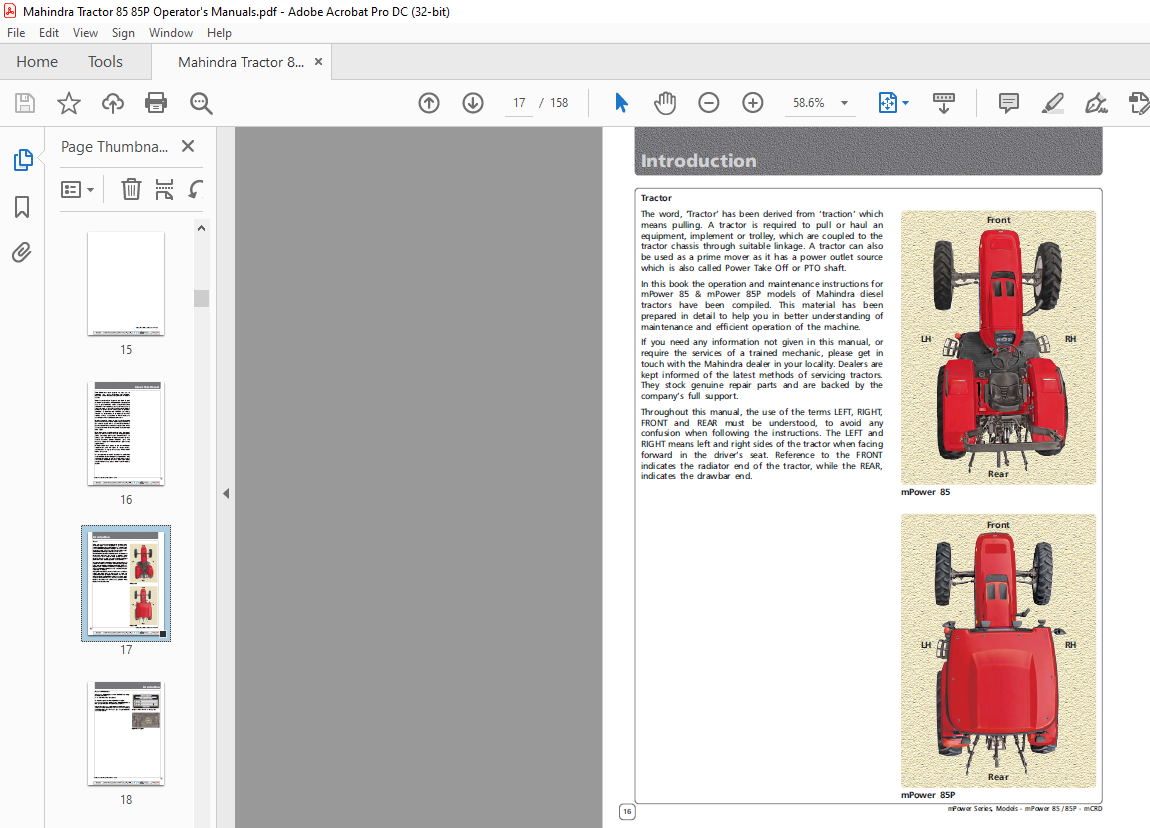Select the highlighter pen tool
The height and width of the screenshot is (828, 1150).
click(1052, 103)
